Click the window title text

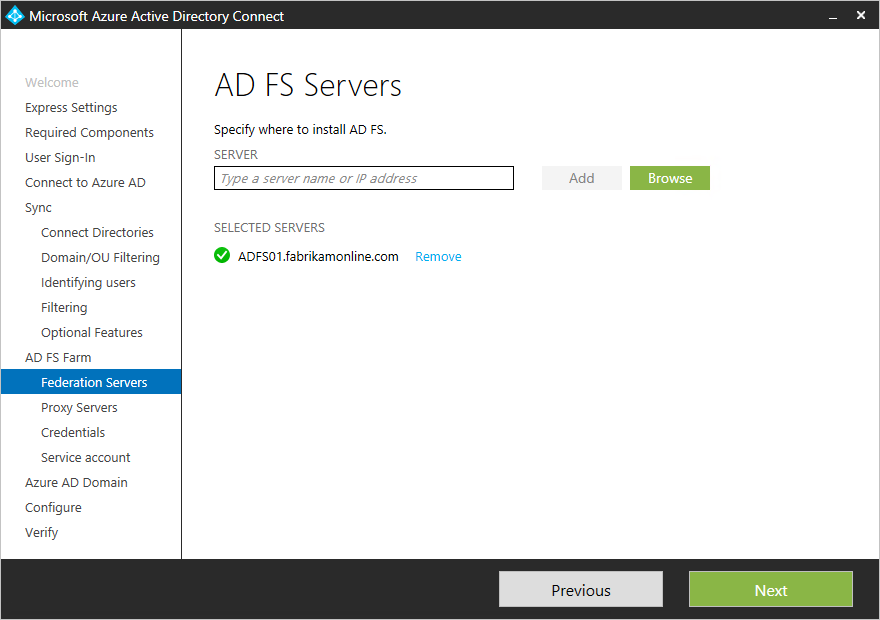[157, 16]
